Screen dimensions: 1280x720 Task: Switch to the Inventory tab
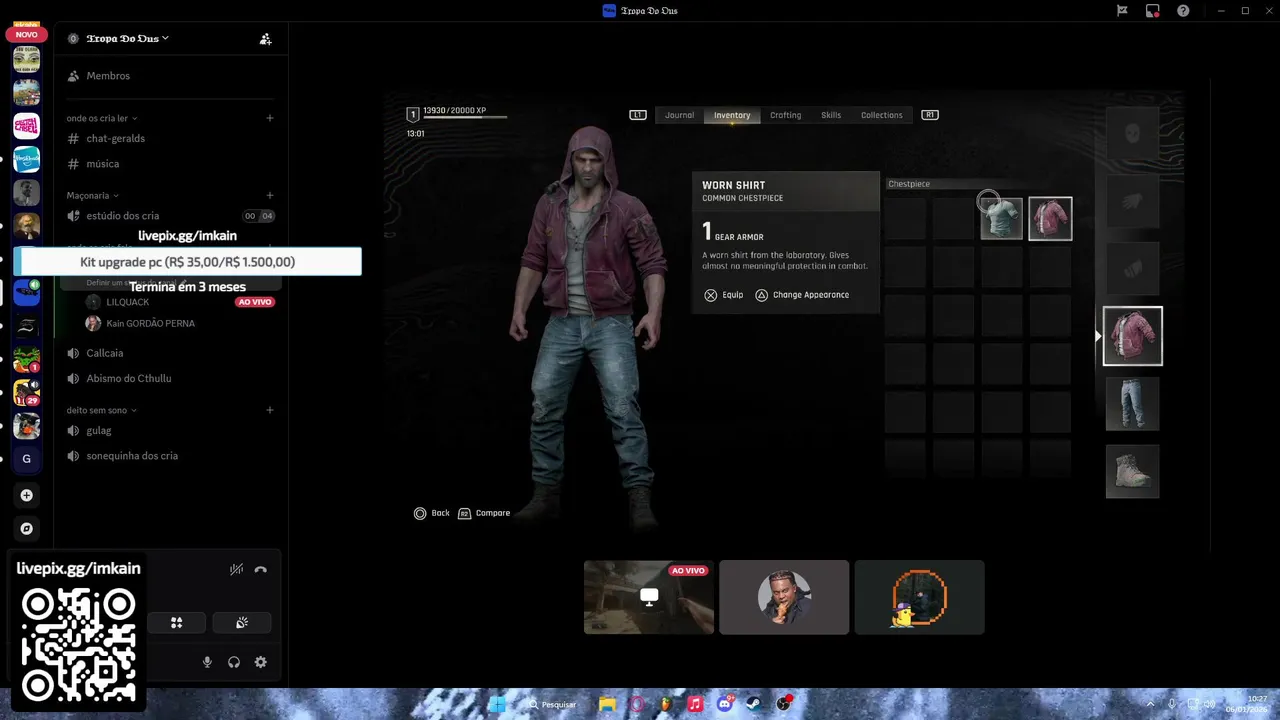[732, 115]
